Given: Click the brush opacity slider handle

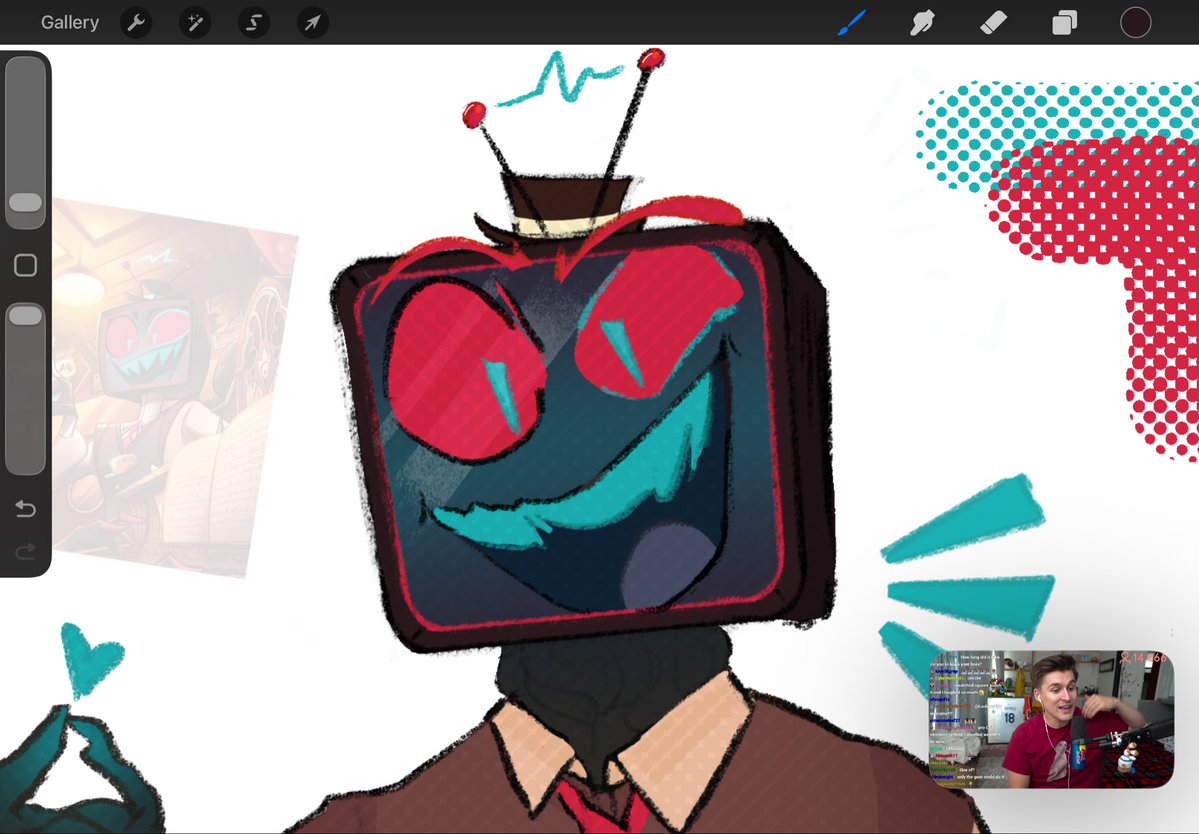Looking at the screenshot, I should 25,315.
